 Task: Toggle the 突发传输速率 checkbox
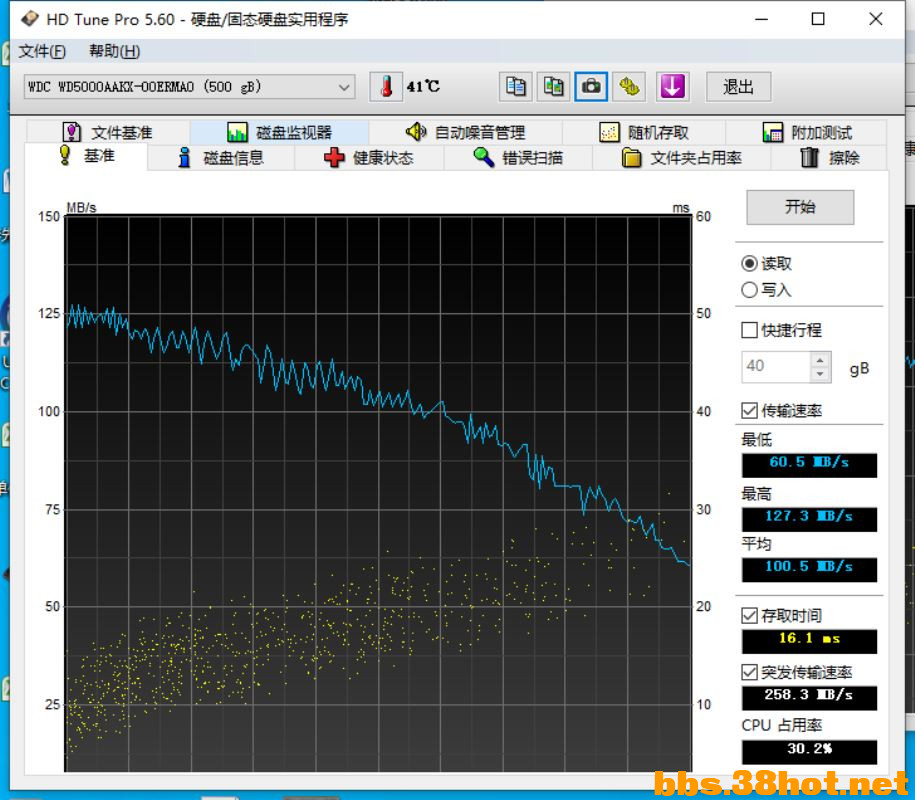pyautogui.click(x=749, y=672)
